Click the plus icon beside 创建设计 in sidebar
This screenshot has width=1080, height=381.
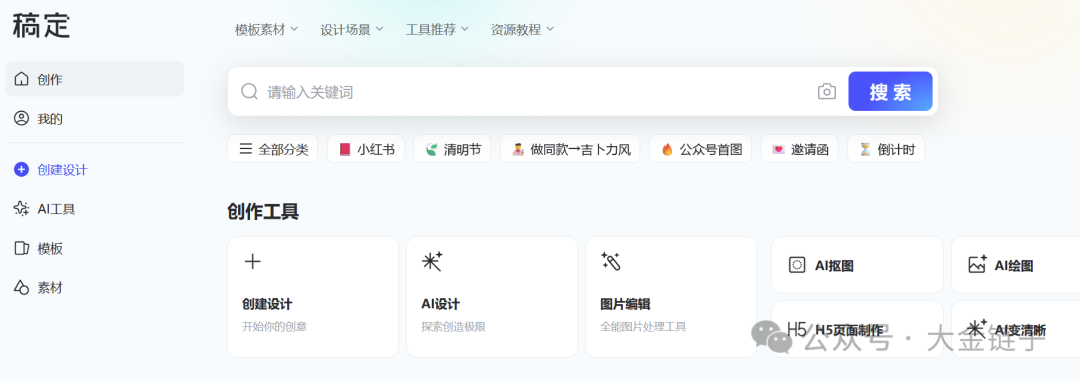[x=22, y=169]
